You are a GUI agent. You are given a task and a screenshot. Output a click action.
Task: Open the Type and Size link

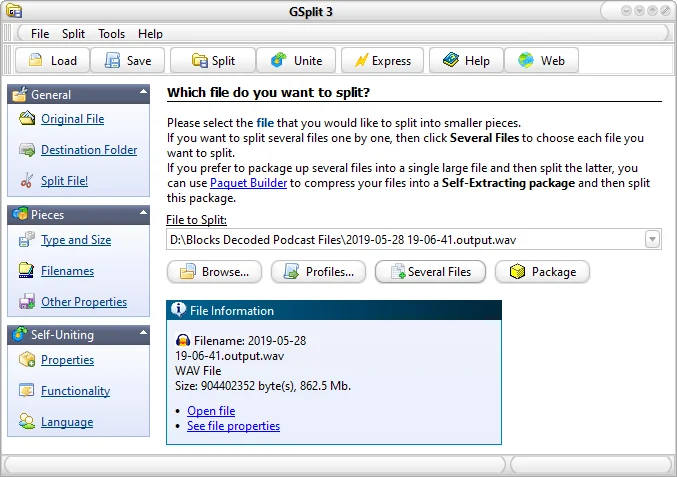76,240
